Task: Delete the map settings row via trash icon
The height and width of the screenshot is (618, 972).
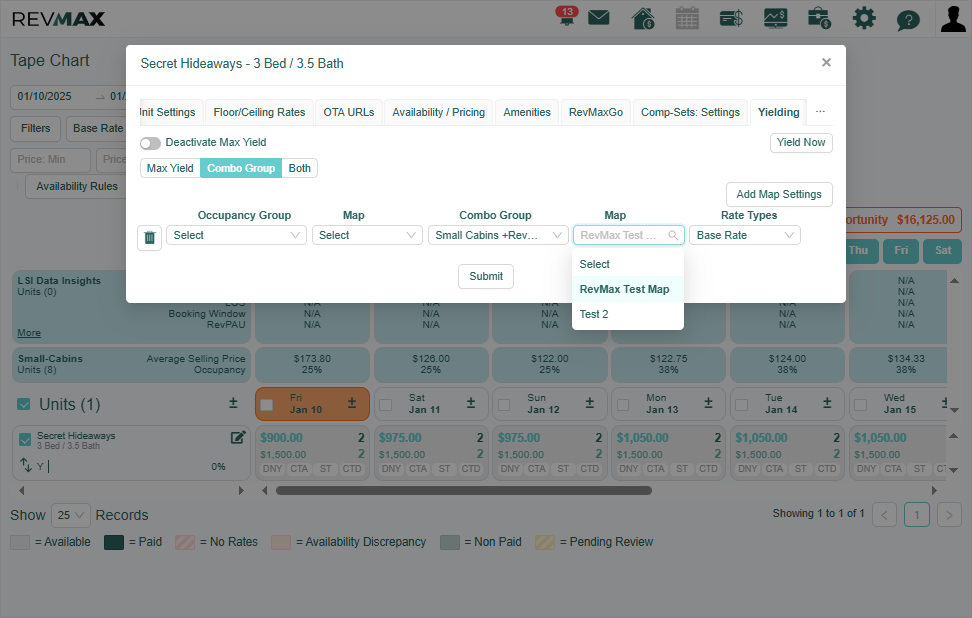Action: (149, 237)
